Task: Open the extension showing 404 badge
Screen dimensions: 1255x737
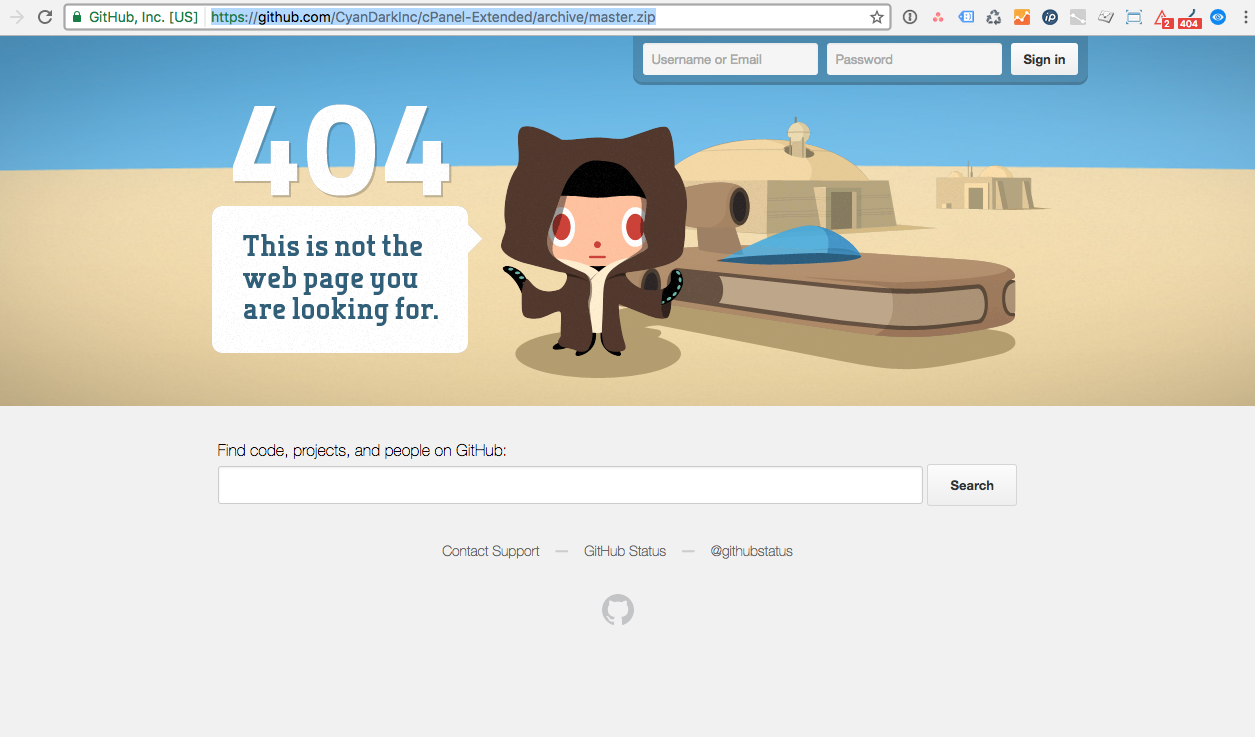Action: coord(1190,18)
